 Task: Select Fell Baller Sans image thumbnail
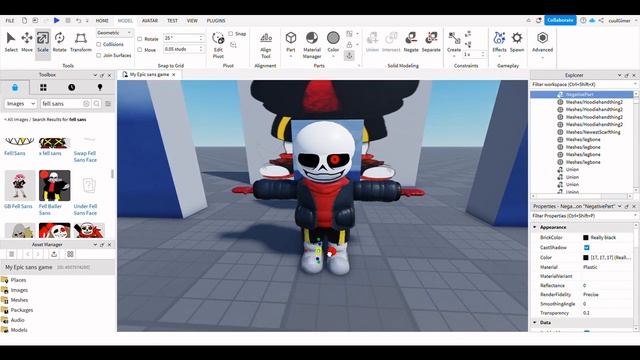tap(54, 186)
